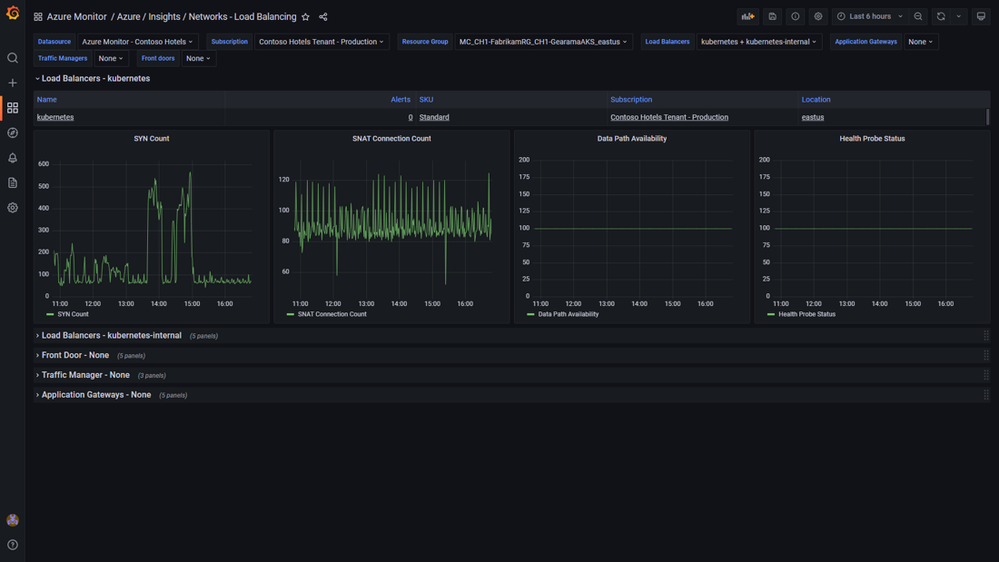Open the Alerting bell icon
999x562 pixels.
pos(12,157)
